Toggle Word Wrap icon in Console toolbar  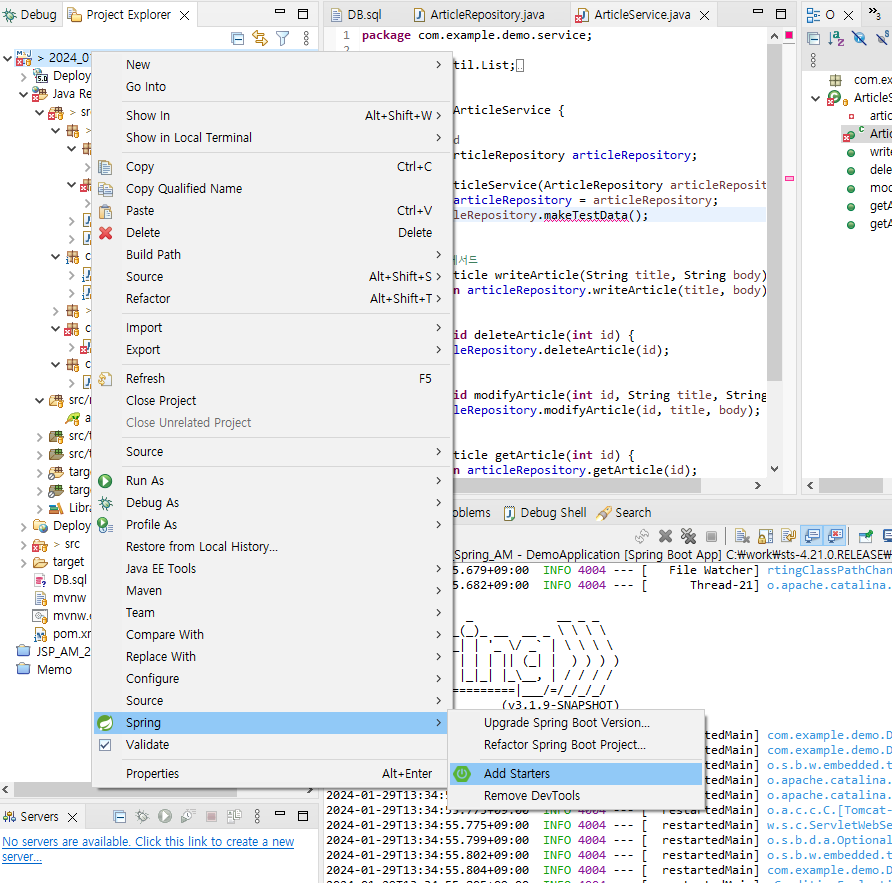coord(788,536)
